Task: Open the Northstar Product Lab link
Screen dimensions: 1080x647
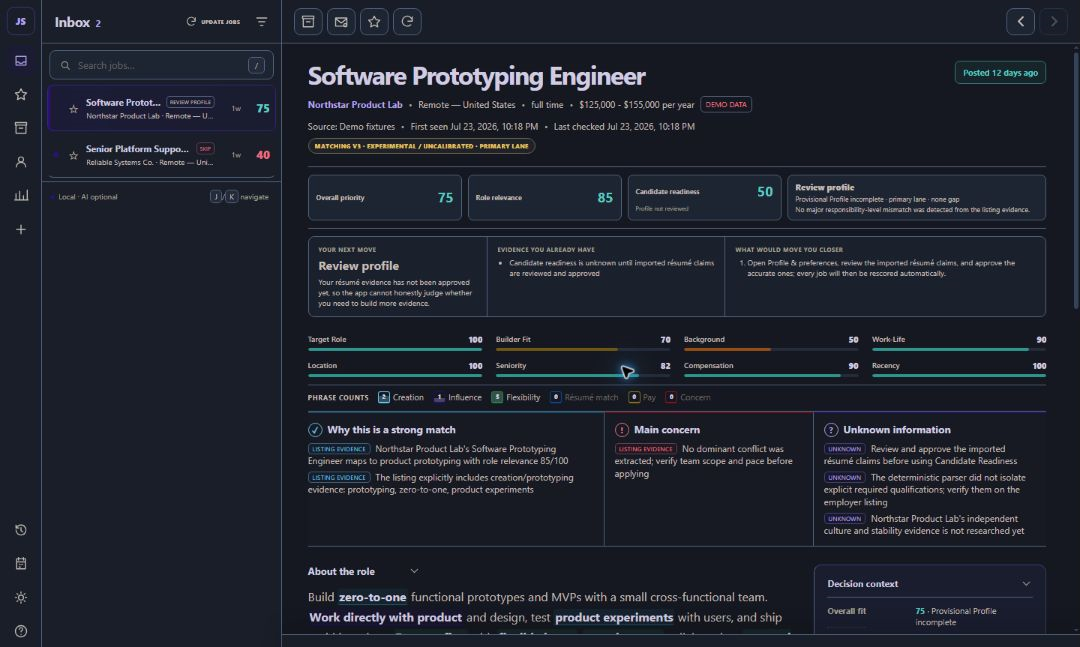Action: (x=355, y=105)
